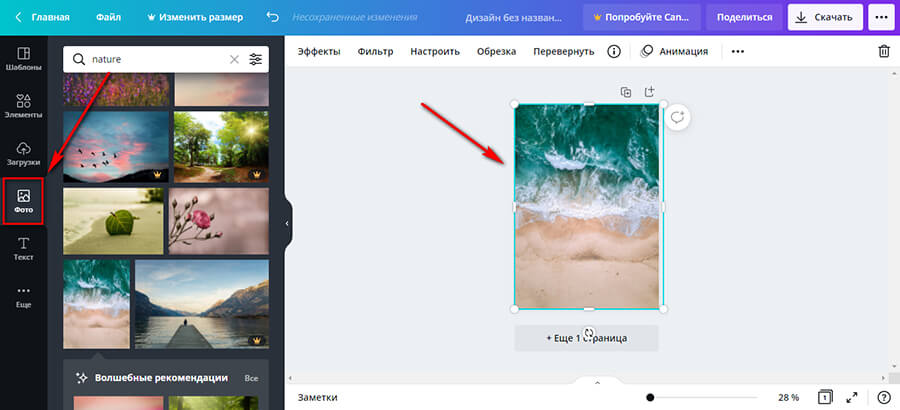The image size is (900, 410).
Task: Select the green leaf on sand photo
Action: (x=113, y=221)
